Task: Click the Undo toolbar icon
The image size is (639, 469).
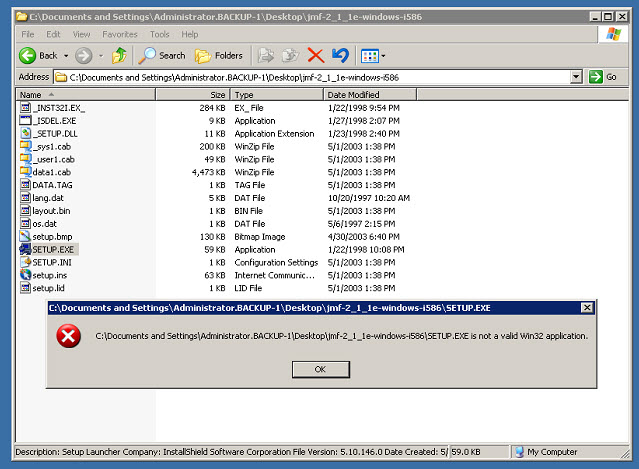Action: 340,55
